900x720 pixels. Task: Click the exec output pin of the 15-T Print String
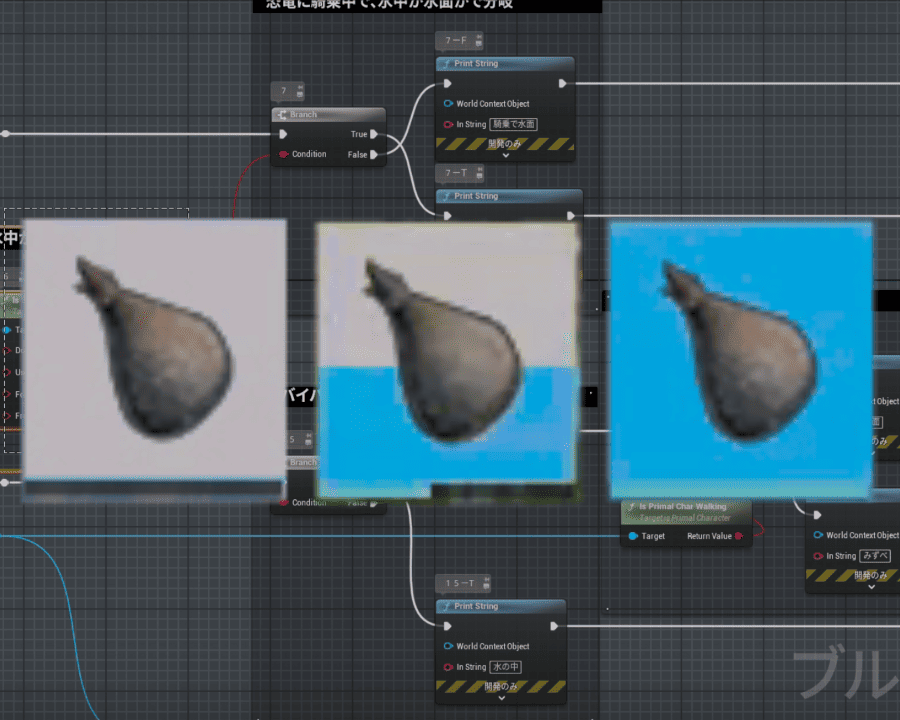[x=554, y=626]
